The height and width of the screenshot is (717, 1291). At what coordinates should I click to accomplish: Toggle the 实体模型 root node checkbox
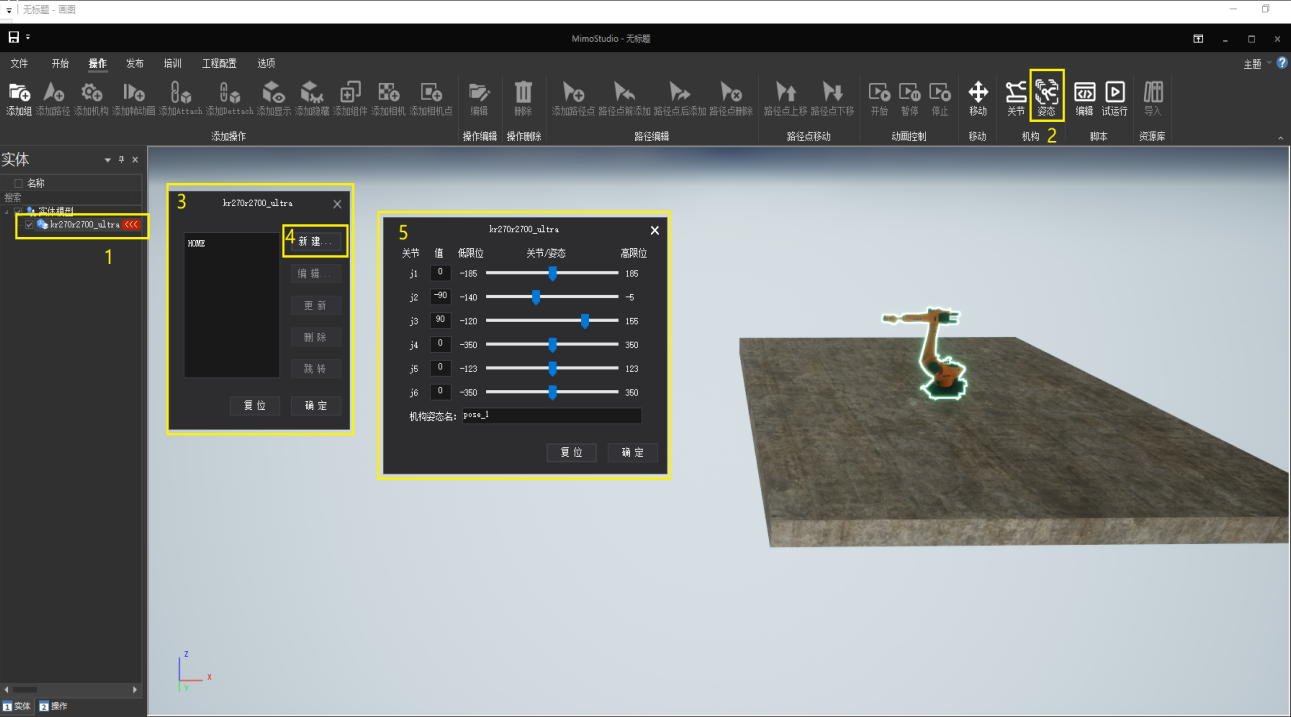pos(18,211)
